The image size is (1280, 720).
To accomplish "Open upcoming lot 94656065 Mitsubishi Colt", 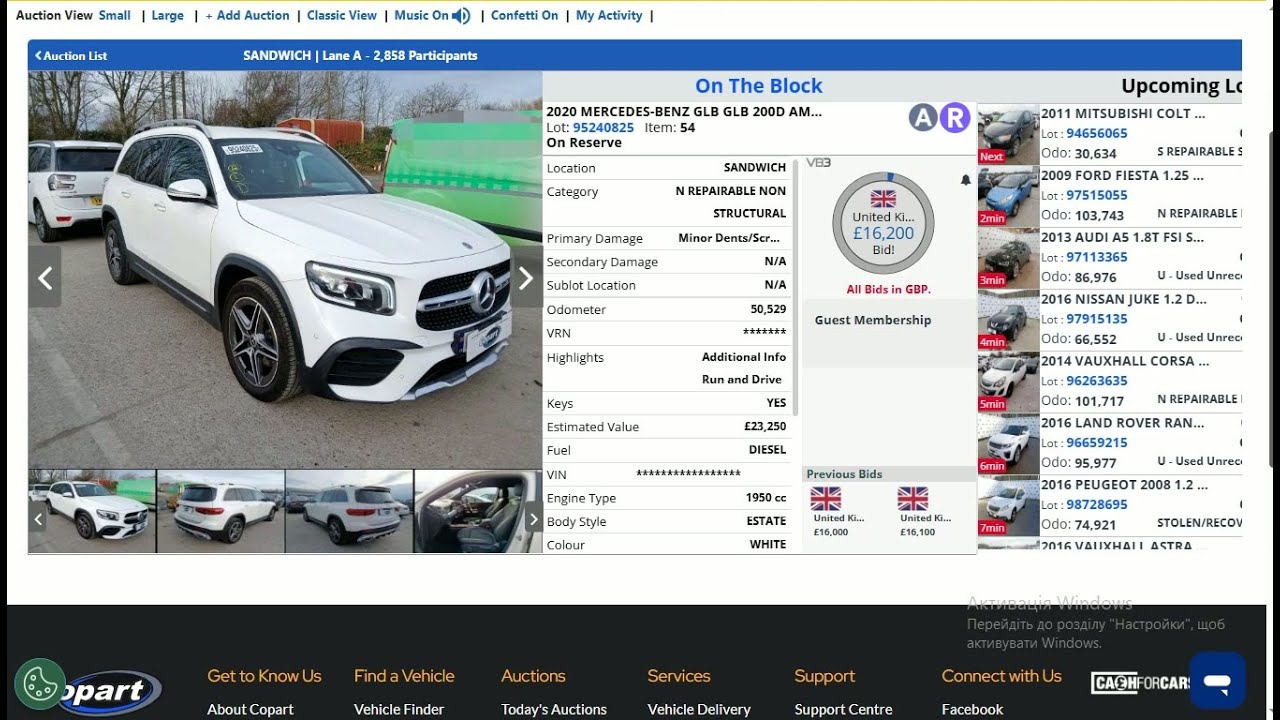I will click(x=1097, y=134).
